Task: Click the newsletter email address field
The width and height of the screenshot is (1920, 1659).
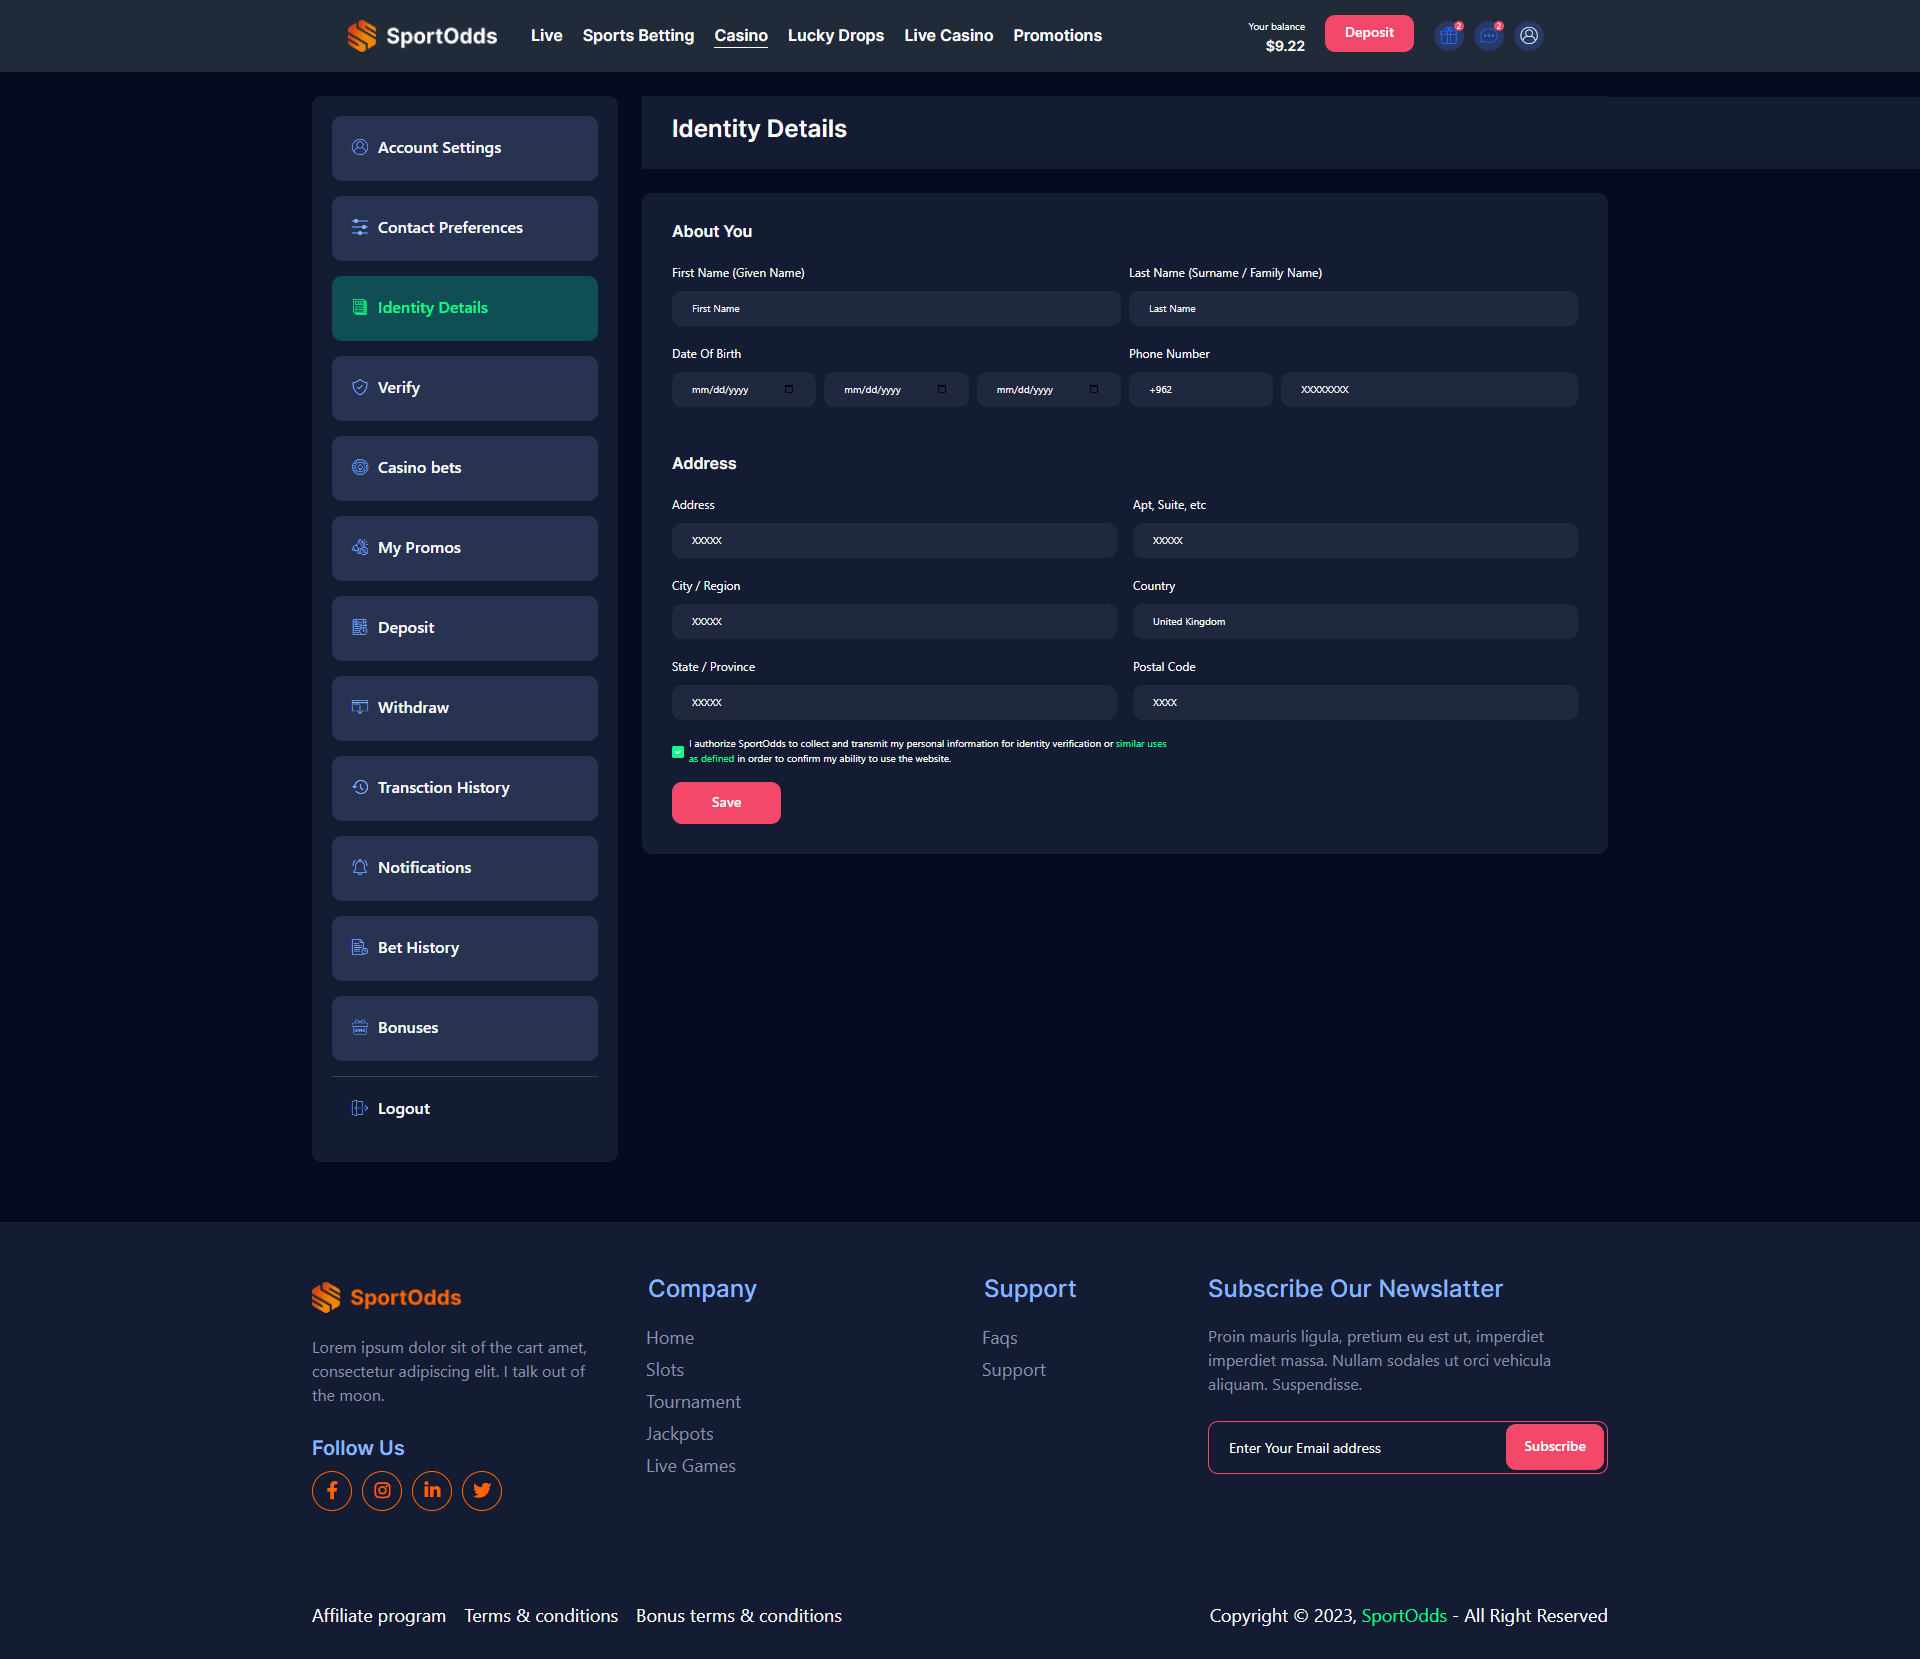Action: [1357, 1448]
